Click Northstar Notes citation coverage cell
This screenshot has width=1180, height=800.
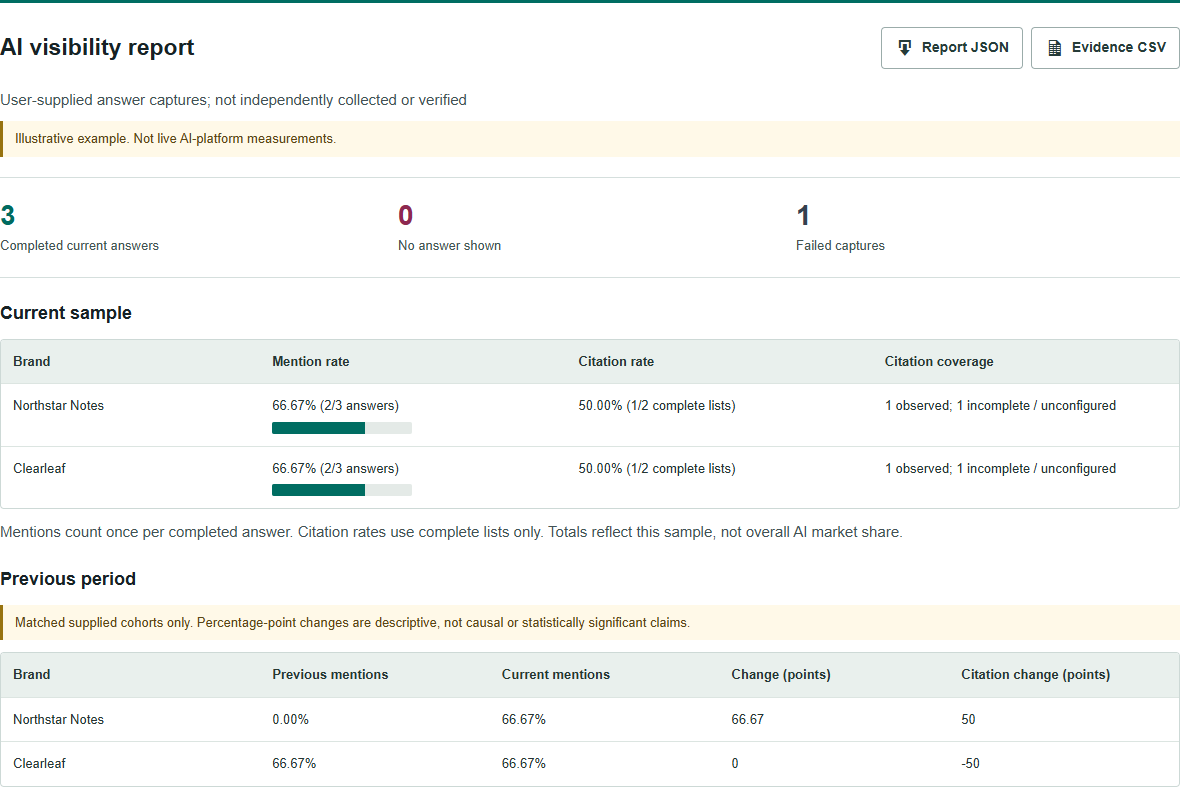[x=1000, y=406]
